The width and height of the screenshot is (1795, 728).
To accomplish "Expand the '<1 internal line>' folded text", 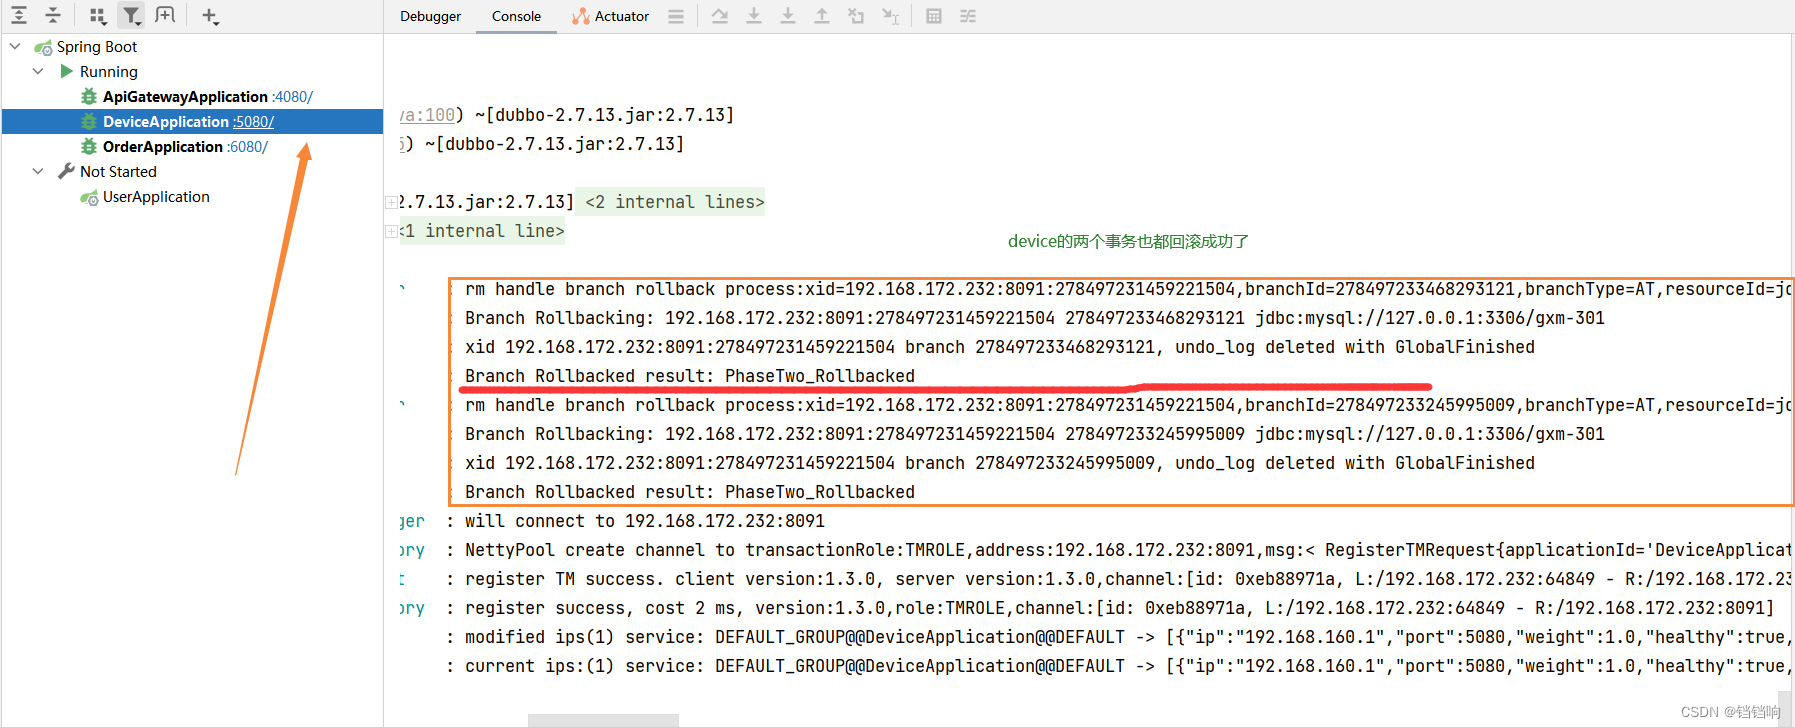I will click(483, 230).
